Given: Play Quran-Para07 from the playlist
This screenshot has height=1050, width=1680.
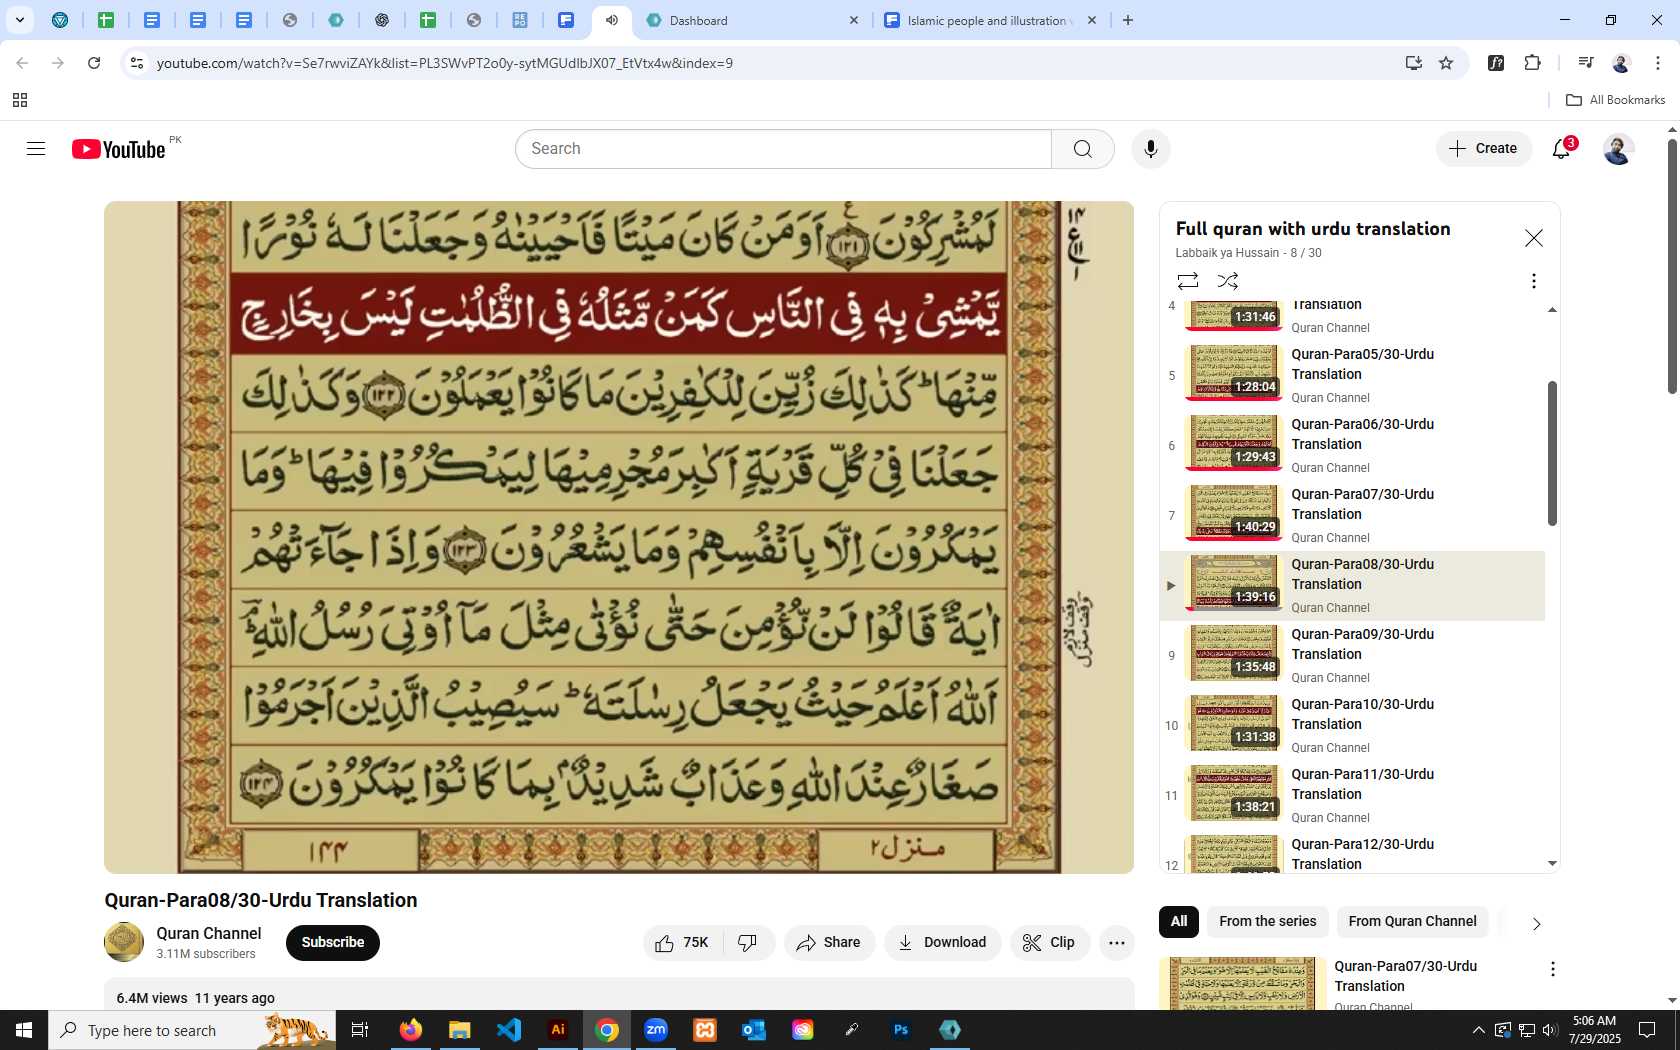Looking at the screenshot, I should point(1352,515).
